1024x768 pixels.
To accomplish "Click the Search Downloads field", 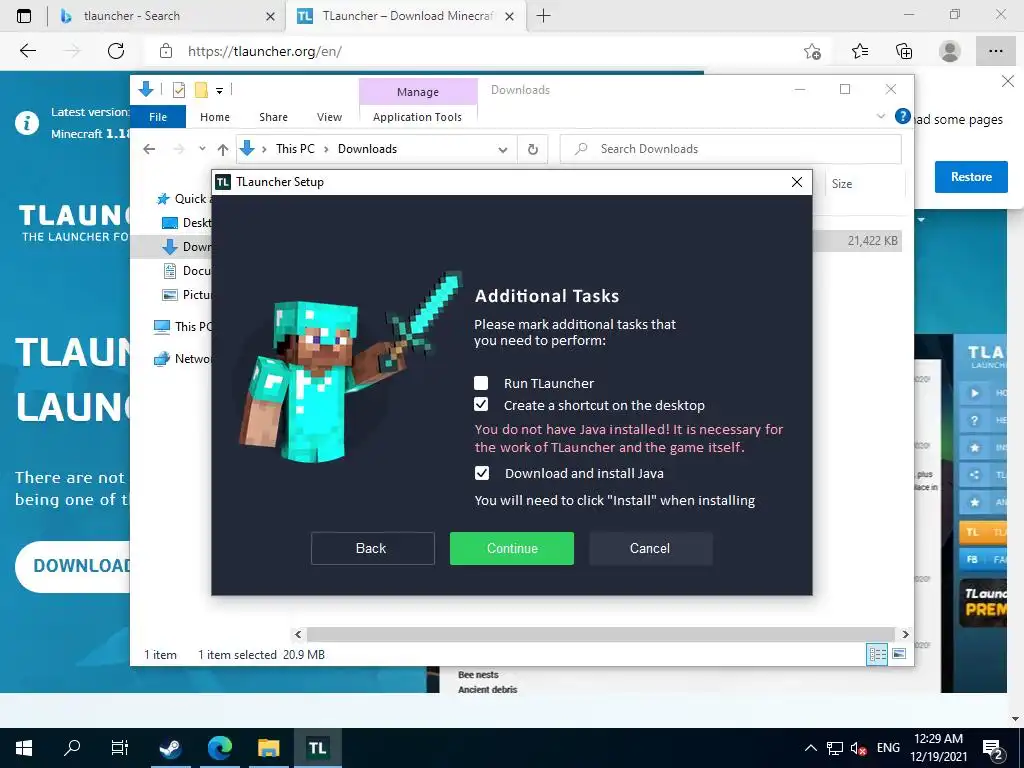I will click(x=731, y=149).
